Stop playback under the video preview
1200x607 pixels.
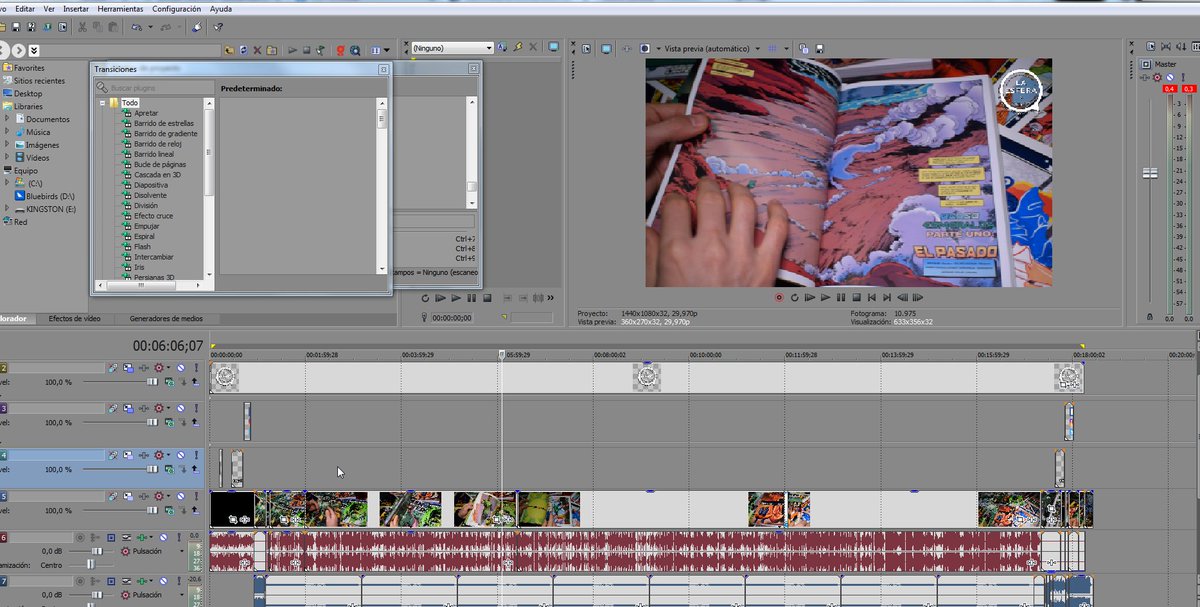pyautogui.click(x=856, y=297)
